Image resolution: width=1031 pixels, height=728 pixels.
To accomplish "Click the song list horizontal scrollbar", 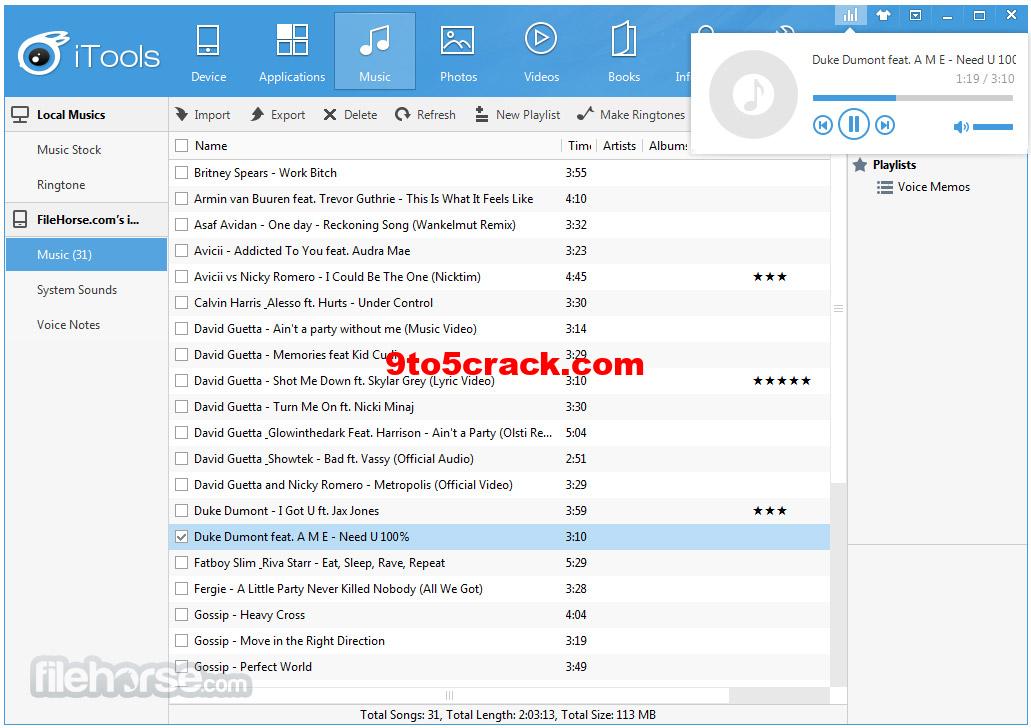I will pos(449,695).
